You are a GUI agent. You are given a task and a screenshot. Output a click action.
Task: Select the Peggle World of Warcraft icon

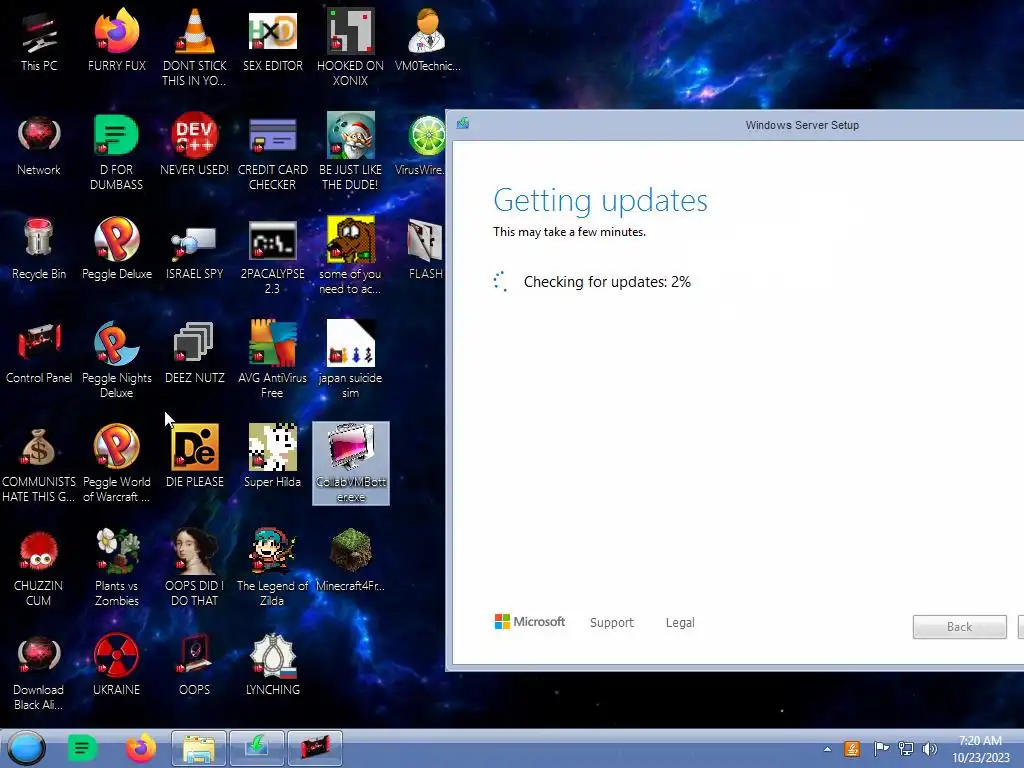click(116, 464)
